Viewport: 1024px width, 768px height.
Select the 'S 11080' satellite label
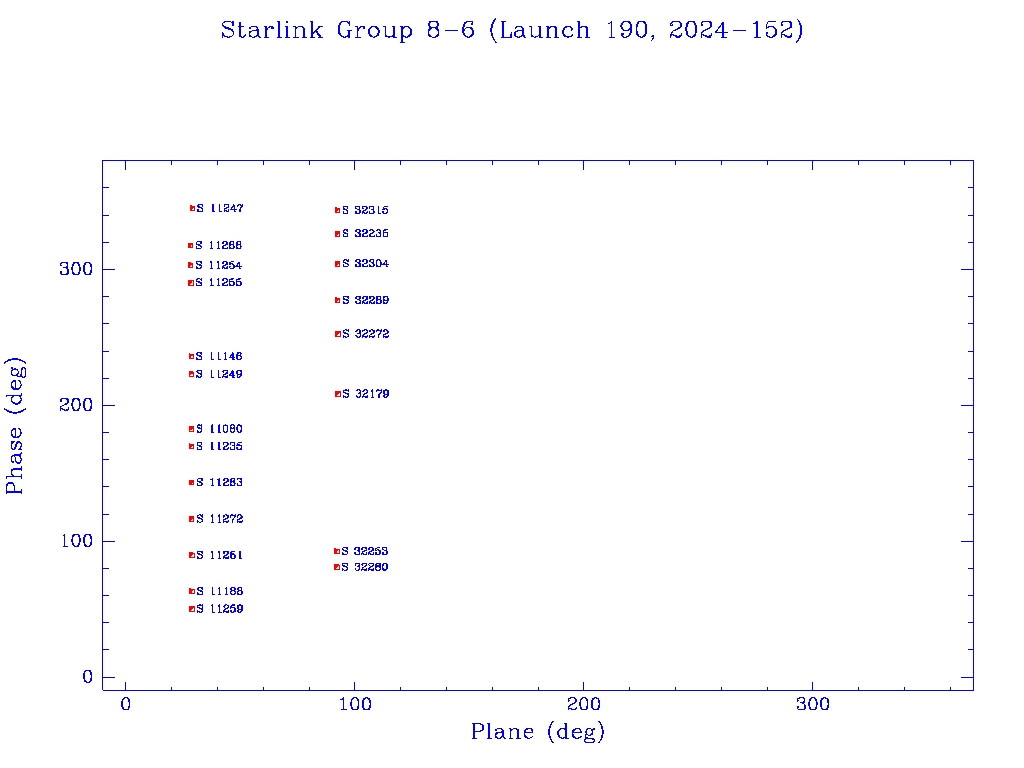click(x=219, y=429)
